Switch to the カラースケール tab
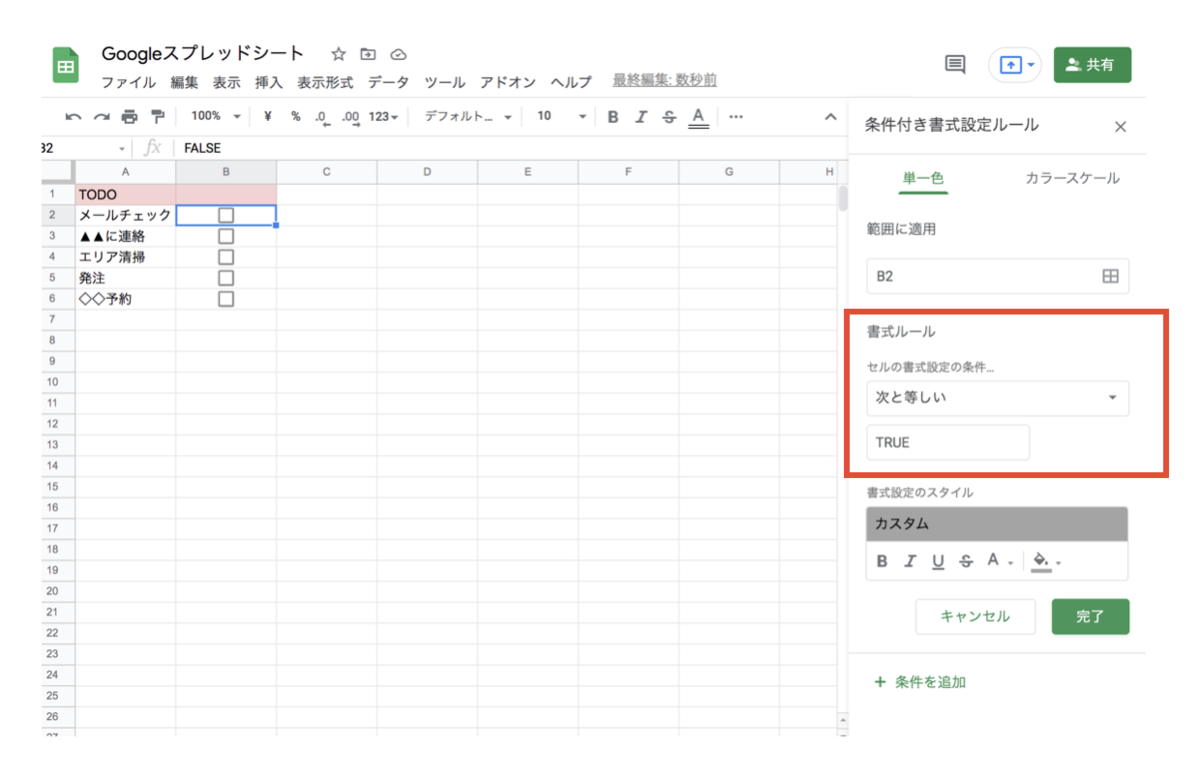Viewport: 1200px width, 780px height. click(1072, 177)
